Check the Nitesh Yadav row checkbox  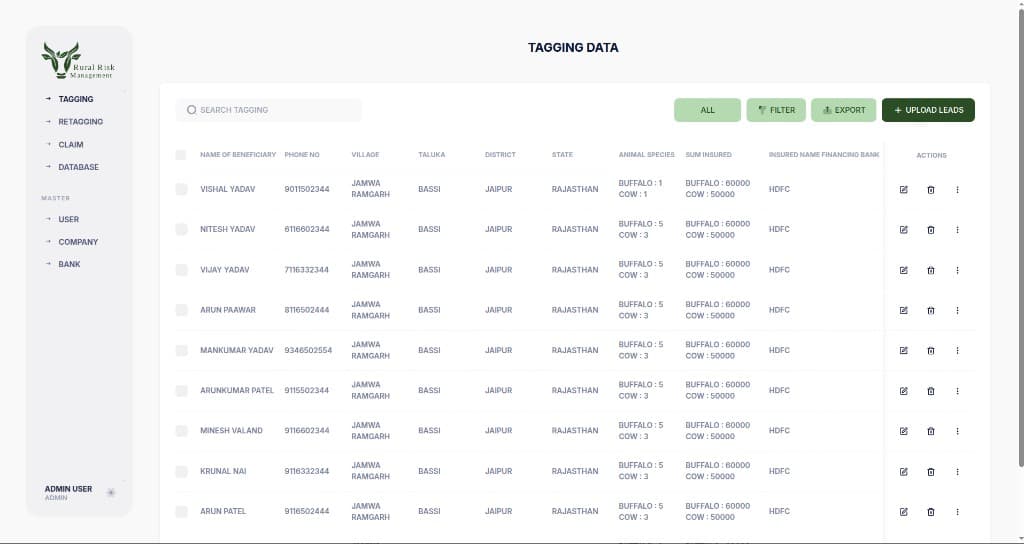click(181, 229)
